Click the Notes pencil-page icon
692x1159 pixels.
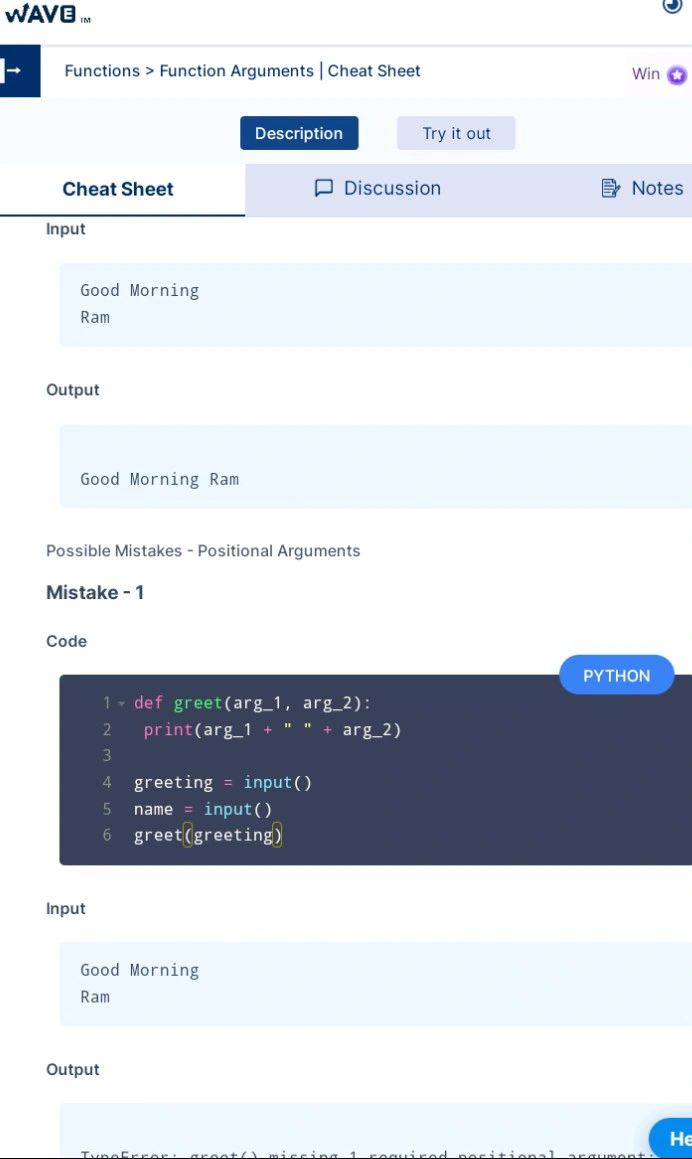pos(610,188)
